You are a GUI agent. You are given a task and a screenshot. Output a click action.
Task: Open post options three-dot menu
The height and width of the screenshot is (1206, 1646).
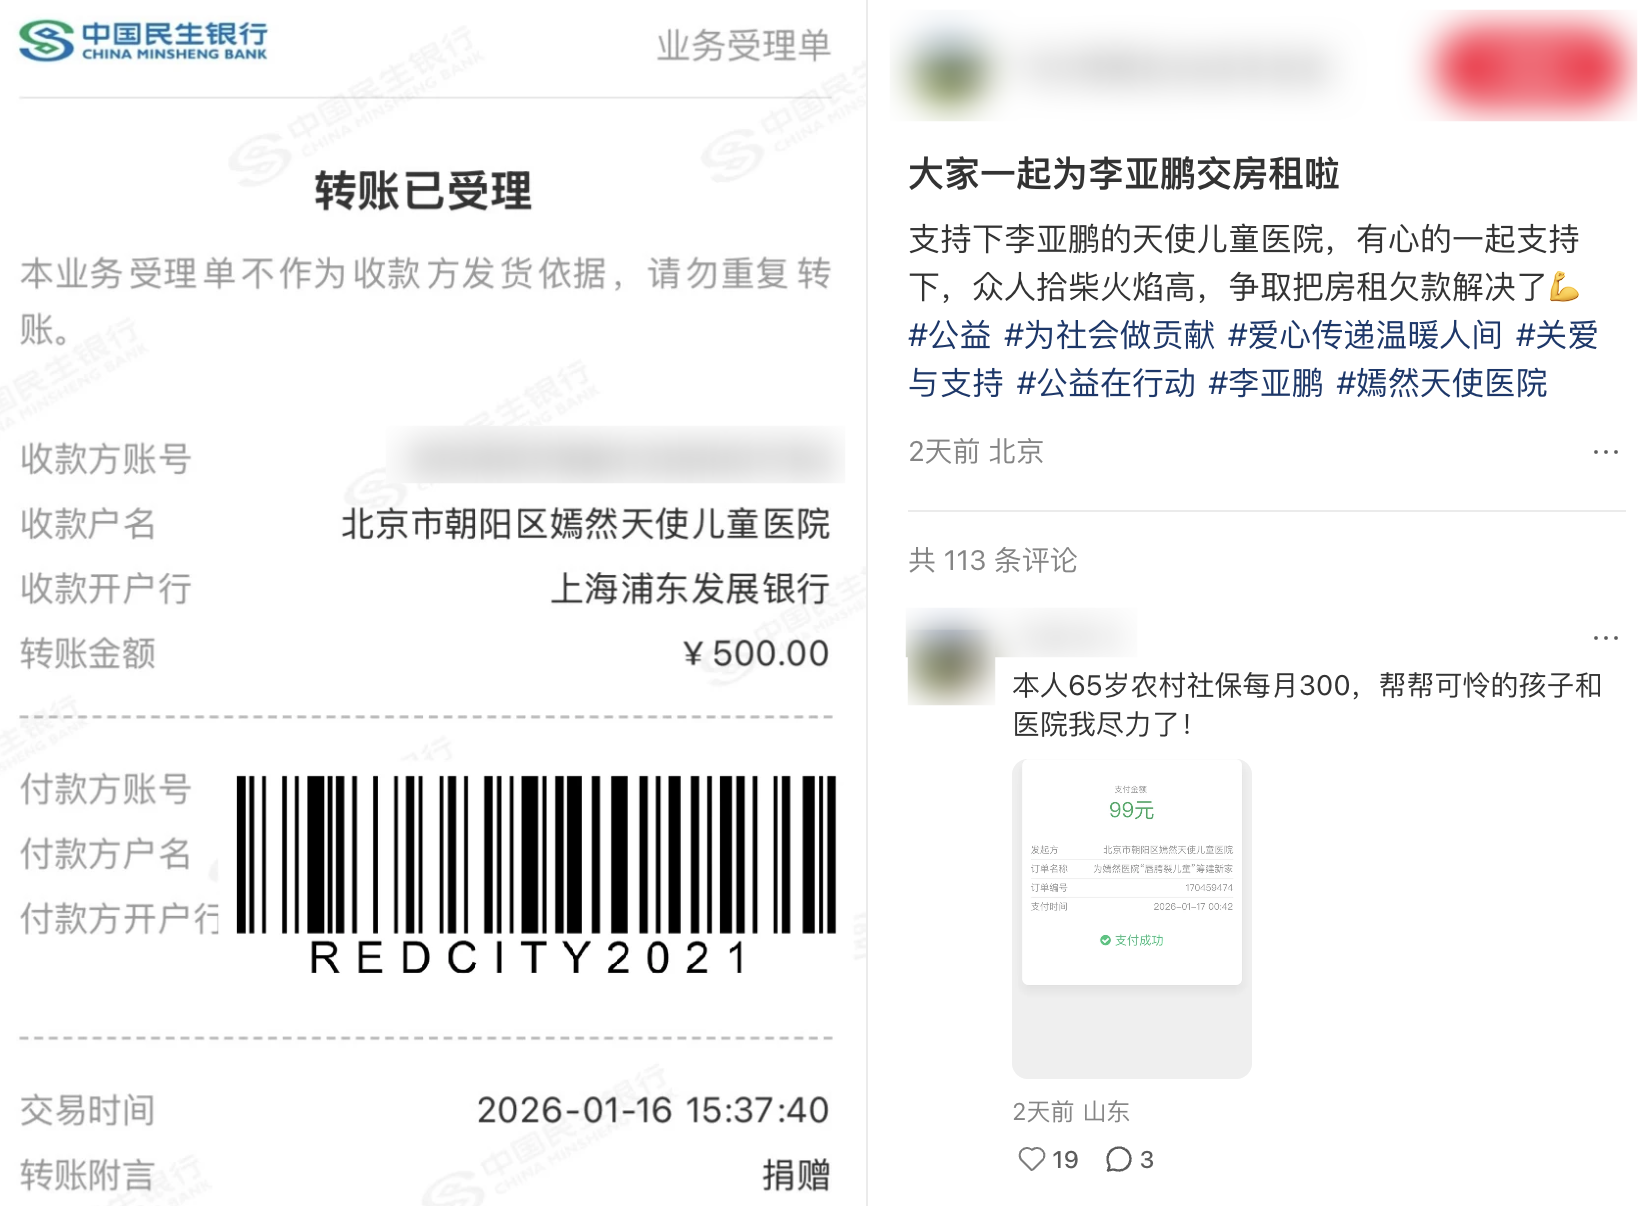(x=1605, y=452)
